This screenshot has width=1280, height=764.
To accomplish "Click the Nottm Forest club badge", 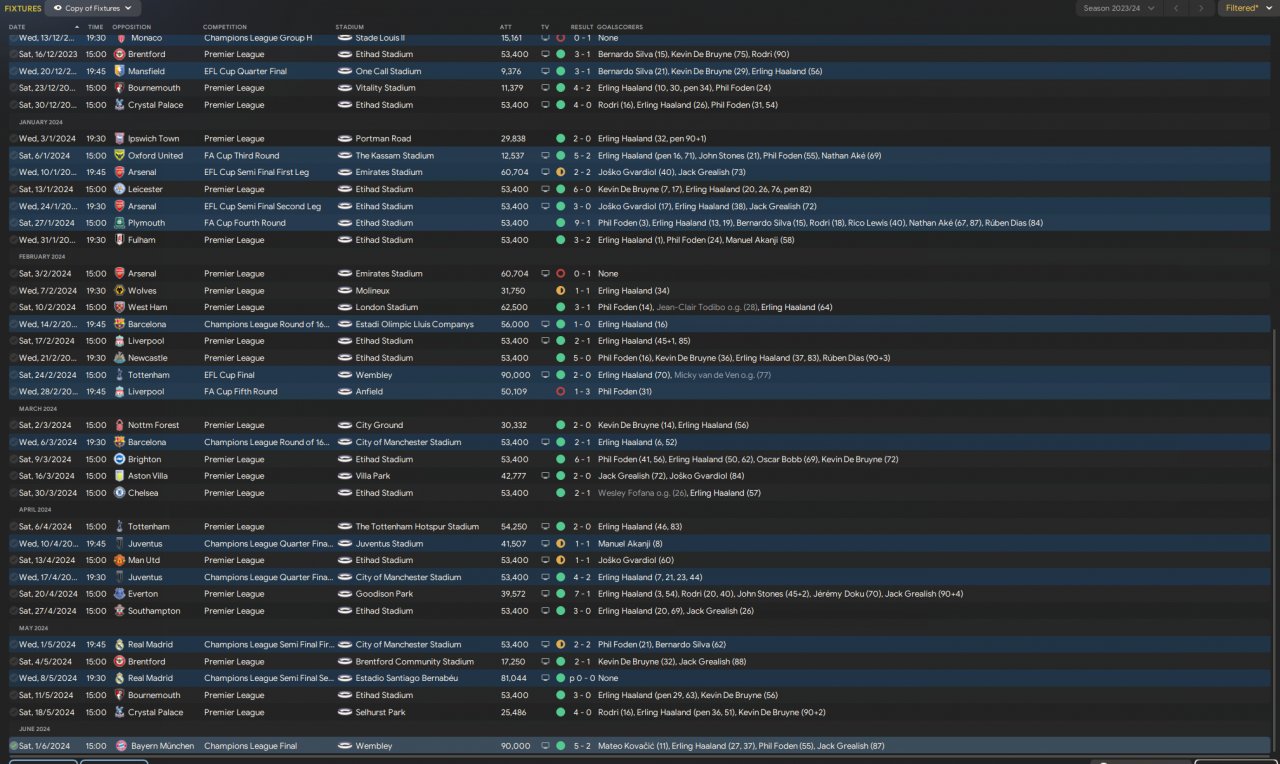I will tap(120, 425).
